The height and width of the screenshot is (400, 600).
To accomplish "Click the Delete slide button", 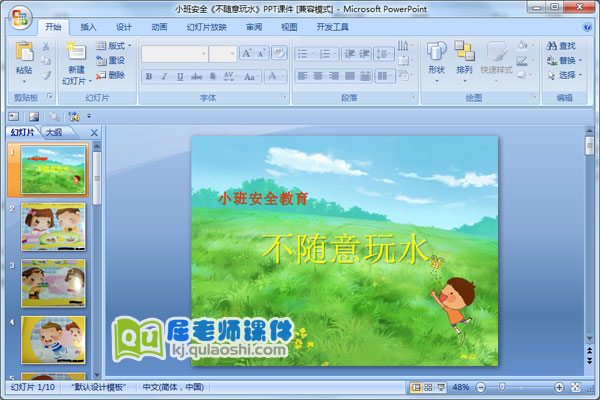I will pyautogui.click(x=111, y=75).
